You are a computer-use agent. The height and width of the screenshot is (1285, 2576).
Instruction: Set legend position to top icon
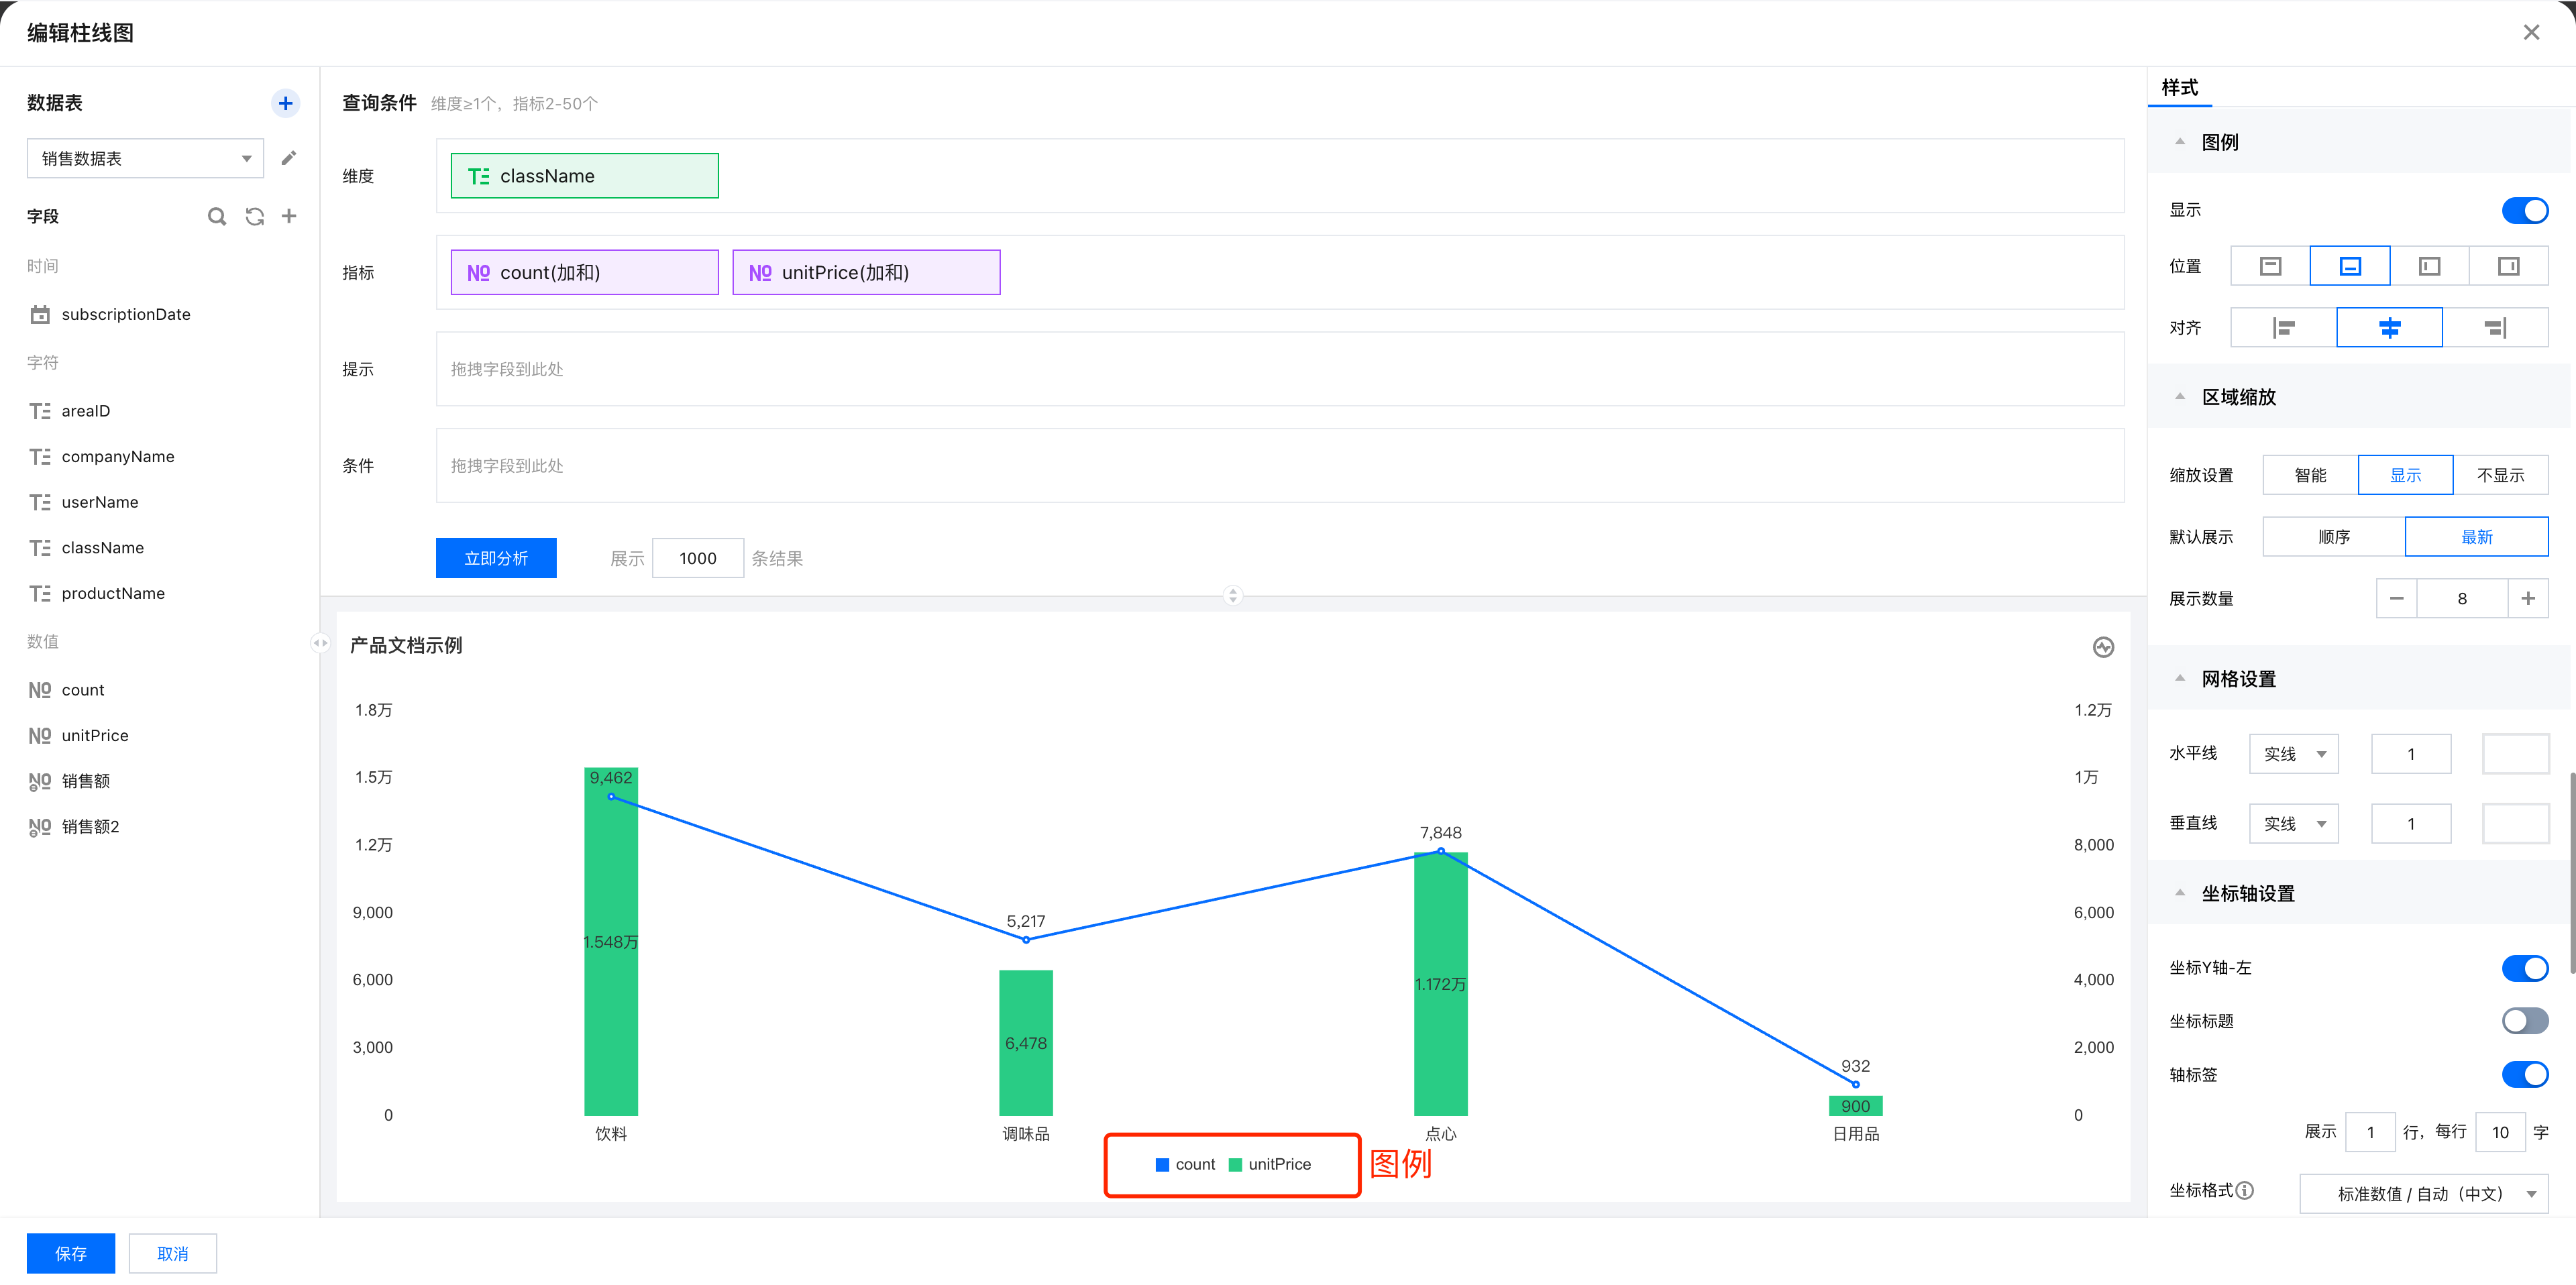tap(2270, 266)
